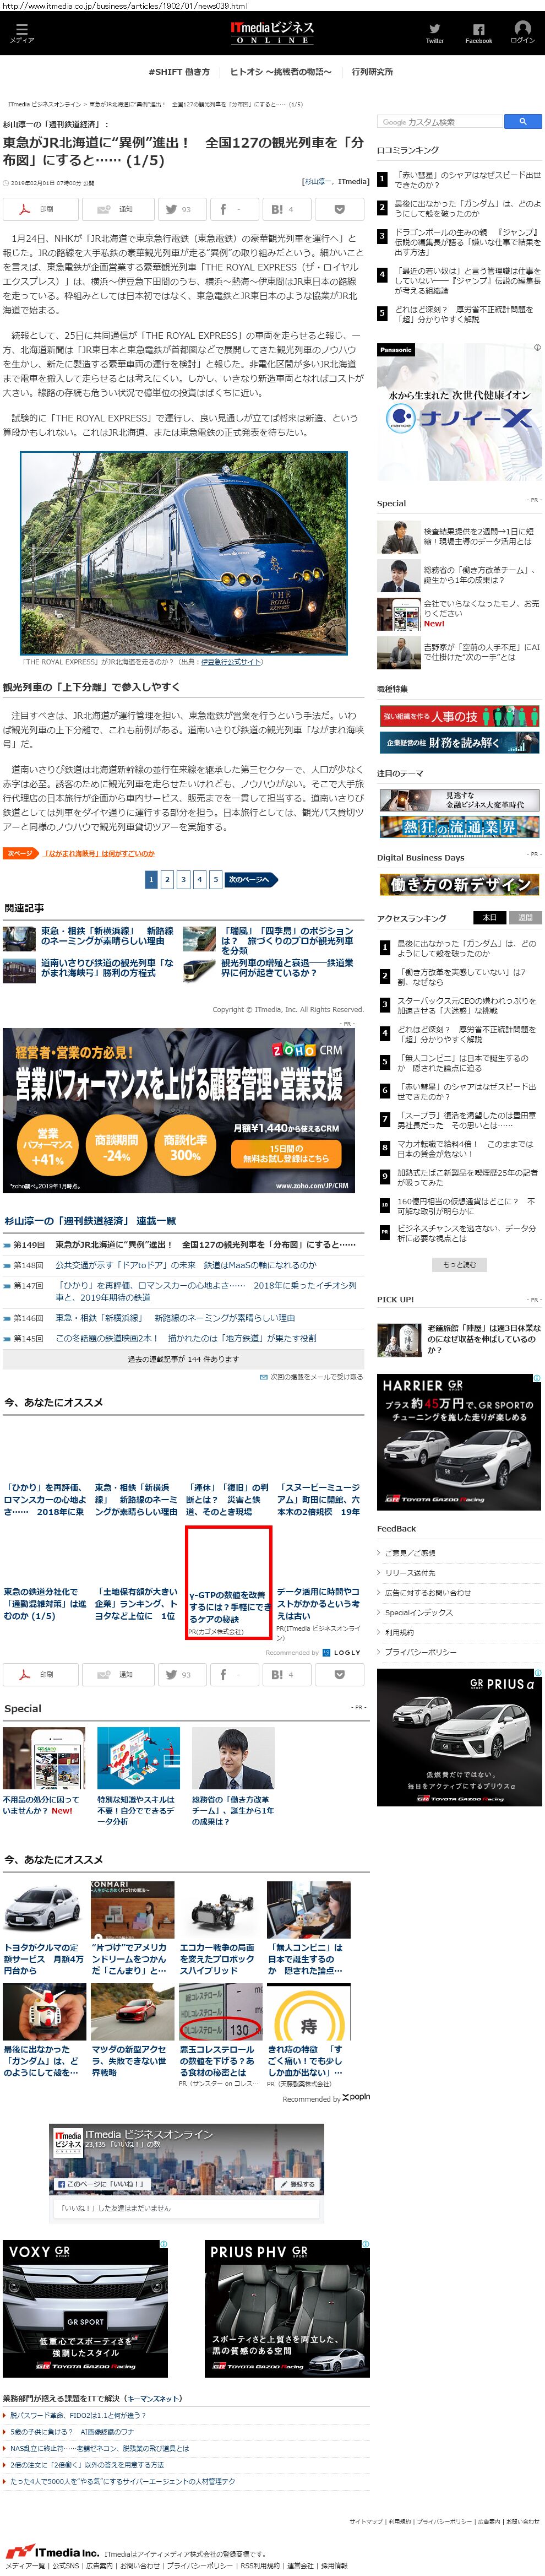Click the 人事の技 feature banner
This screenshot has height=2576, width=545.
(x=460, y=716)
